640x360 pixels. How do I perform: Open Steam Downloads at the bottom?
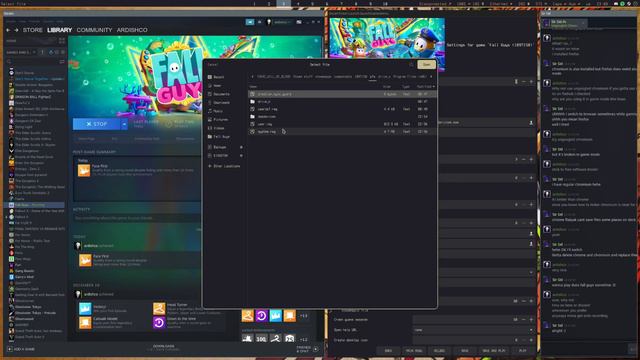[164, 347]
